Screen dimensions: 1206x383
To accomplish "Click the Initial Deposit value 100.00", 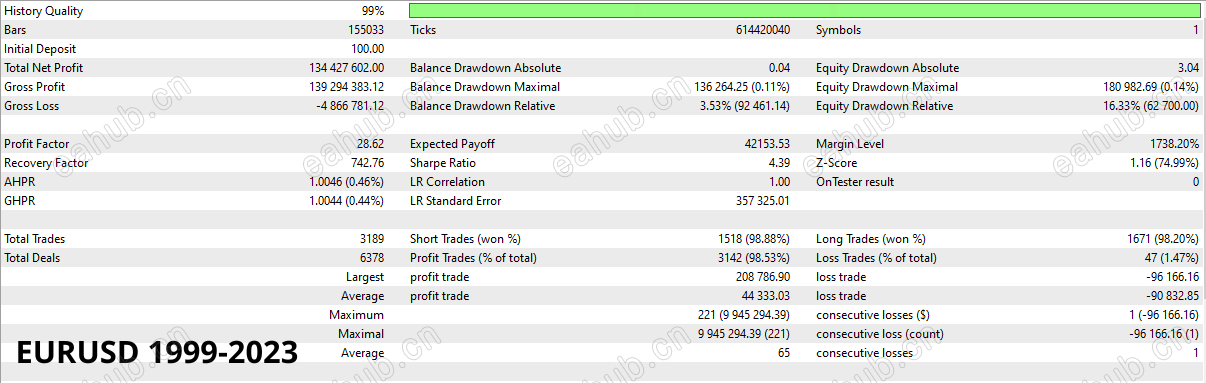I will click(368, 49).
